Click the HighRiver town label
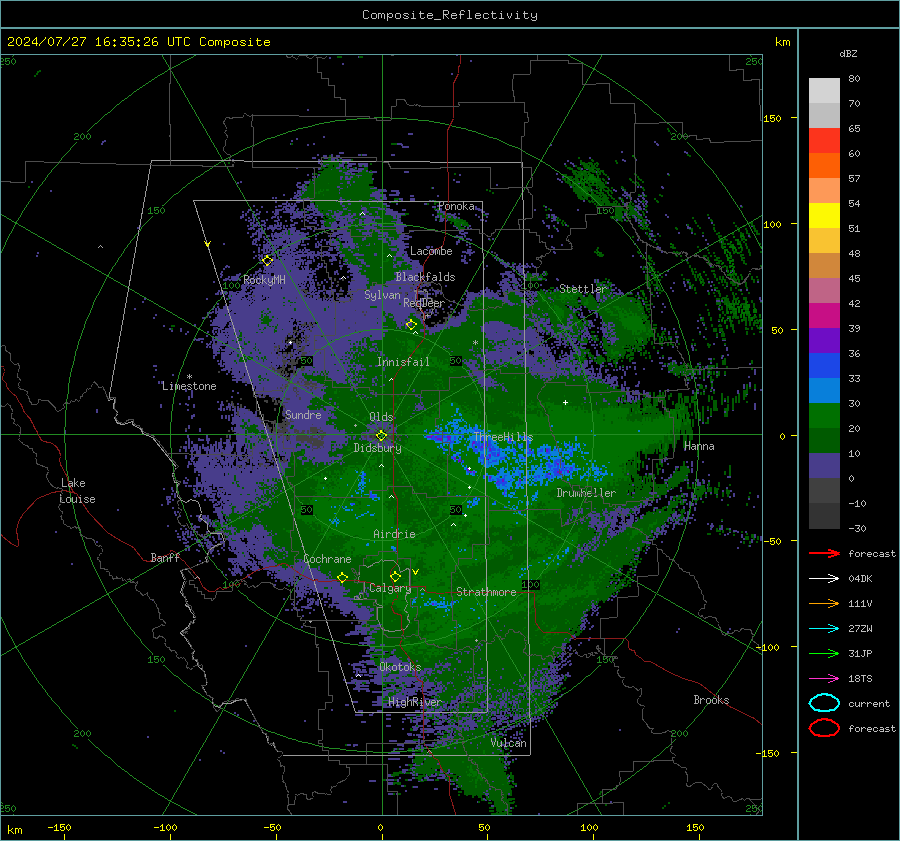The width and height of the screenshot is (900, 841). pyautogui.click(x=414, y=702)
